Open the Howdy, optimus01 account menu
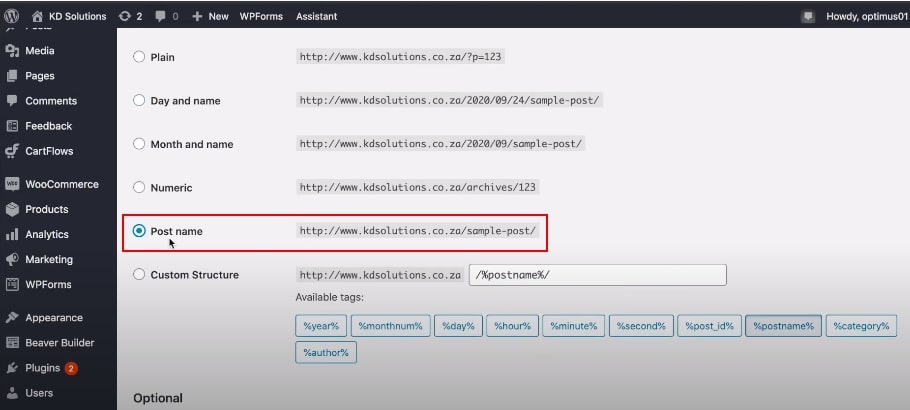 866,16
